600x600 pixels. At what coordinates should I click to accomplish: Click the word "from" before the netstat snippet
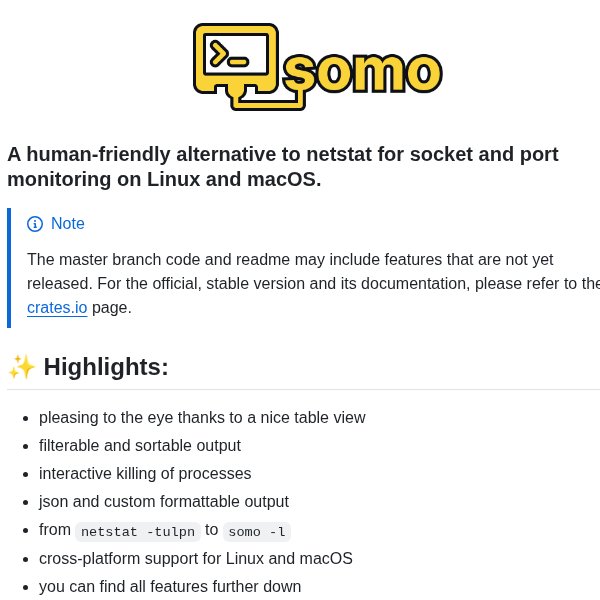(55, 530)
